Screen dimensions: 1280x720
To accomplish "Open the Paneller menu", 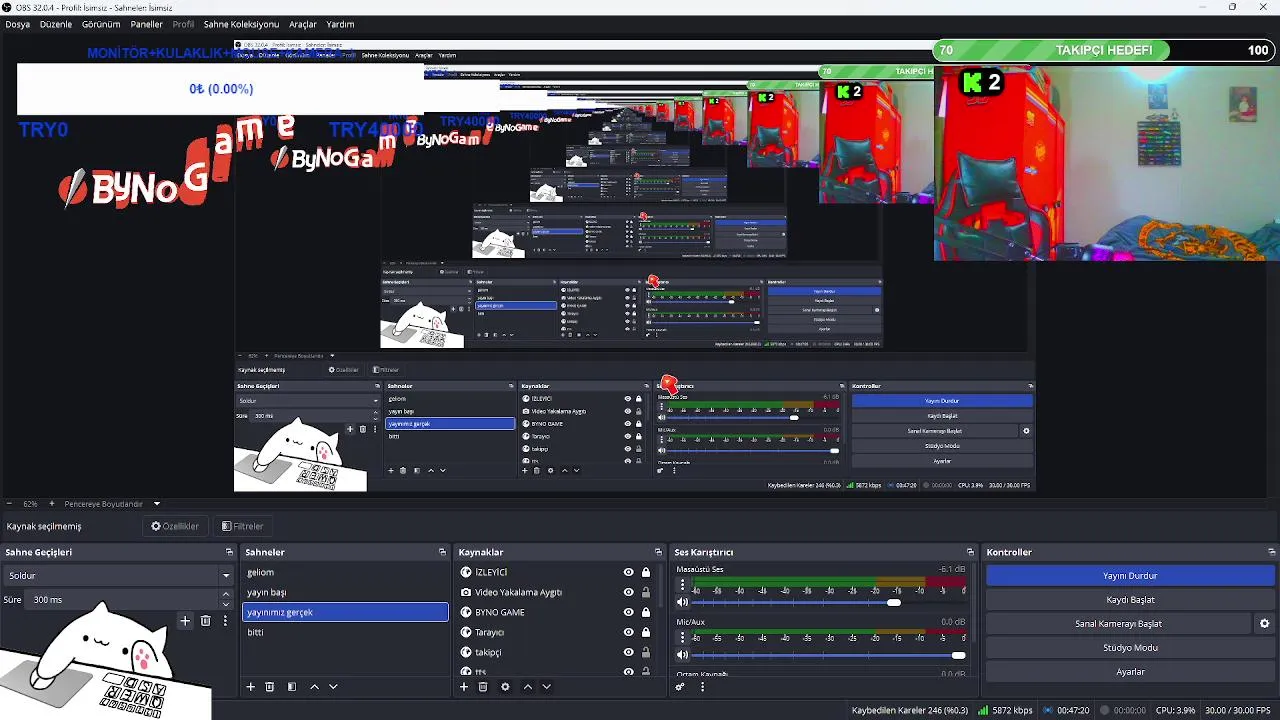I will point(147,24).
